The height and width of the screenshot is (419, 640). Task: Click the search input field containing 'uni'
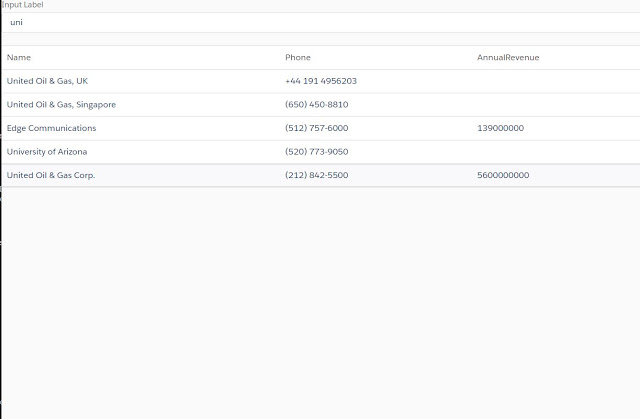point(321,22)
